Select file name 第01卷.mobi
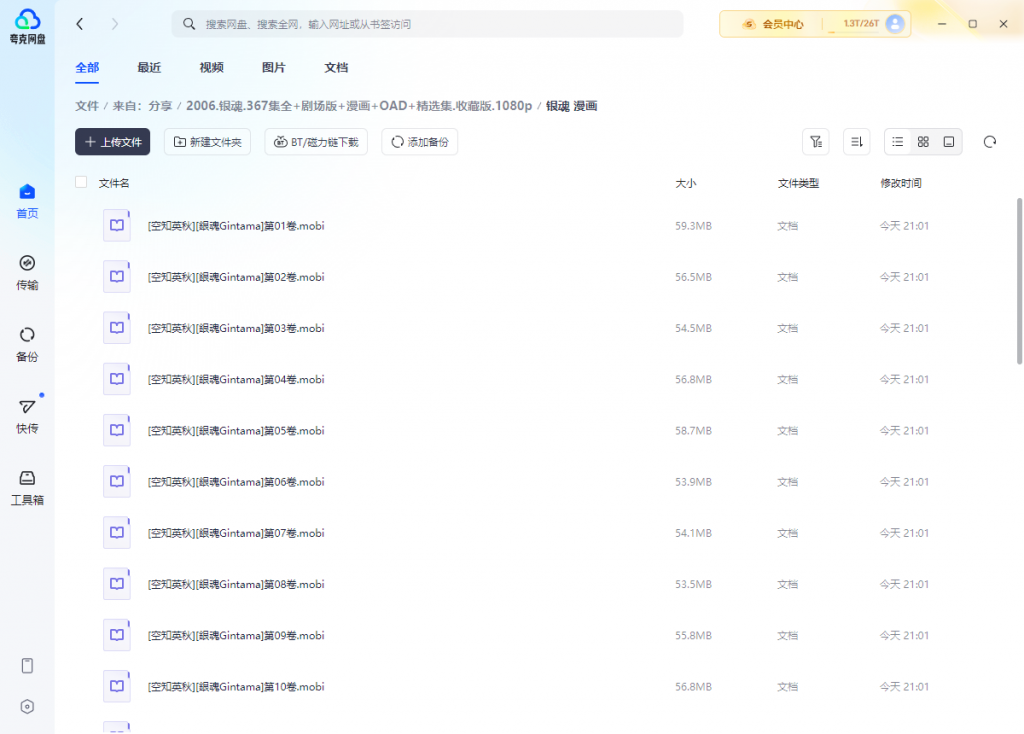Screen dimensions: 1024x734 236,226
